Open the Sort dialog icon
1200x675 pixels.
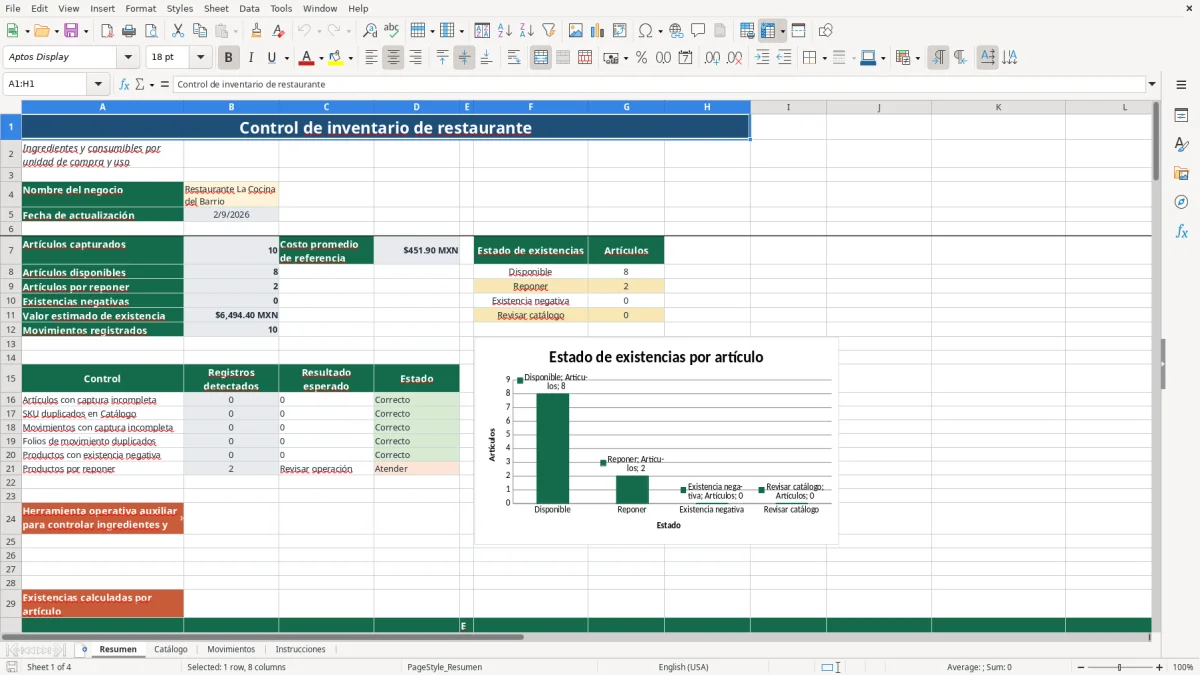[482, 31]
